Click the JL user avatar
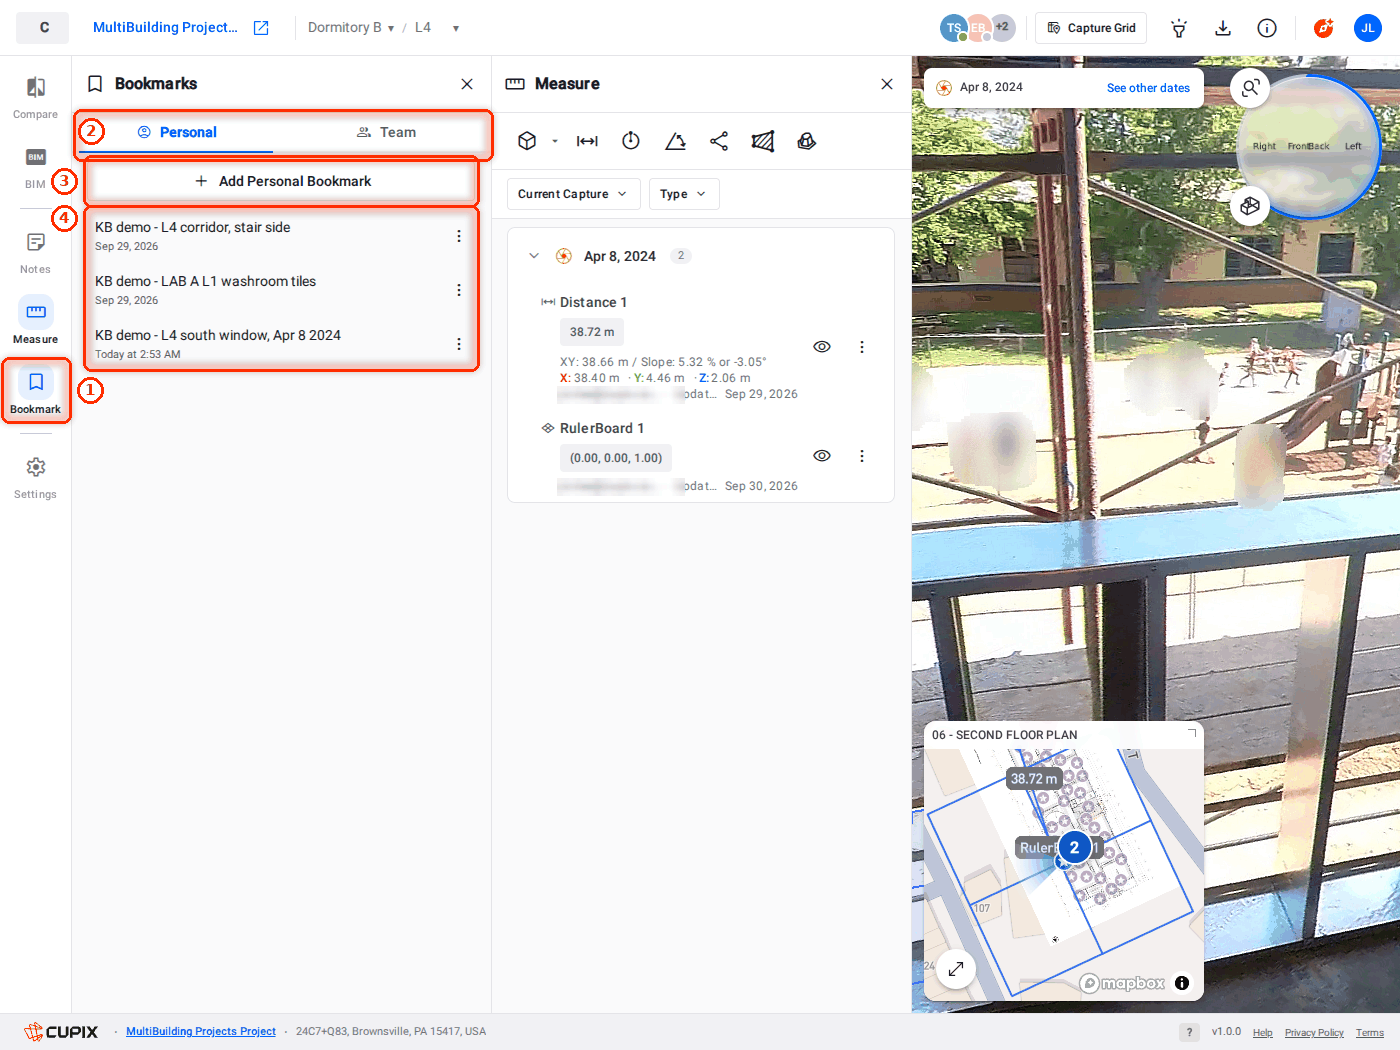This screenshot has height=1050, width=1400. 1368,28
